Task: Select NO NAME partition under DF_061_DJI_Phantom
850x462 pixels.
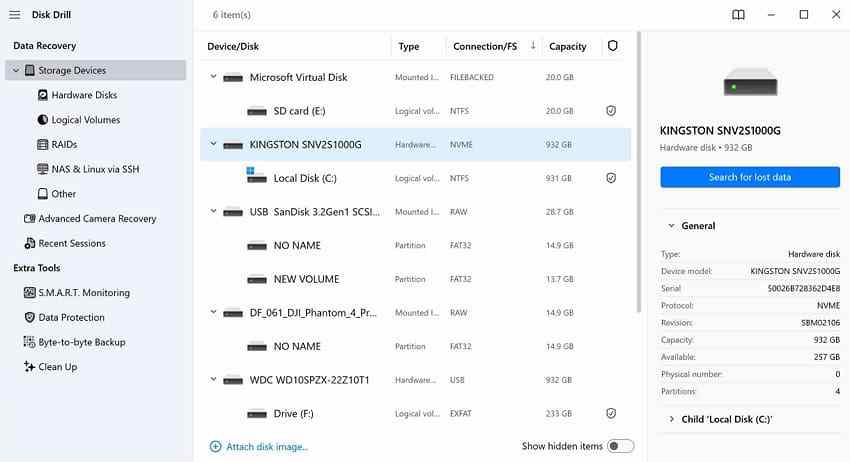Action: point(415,346)
